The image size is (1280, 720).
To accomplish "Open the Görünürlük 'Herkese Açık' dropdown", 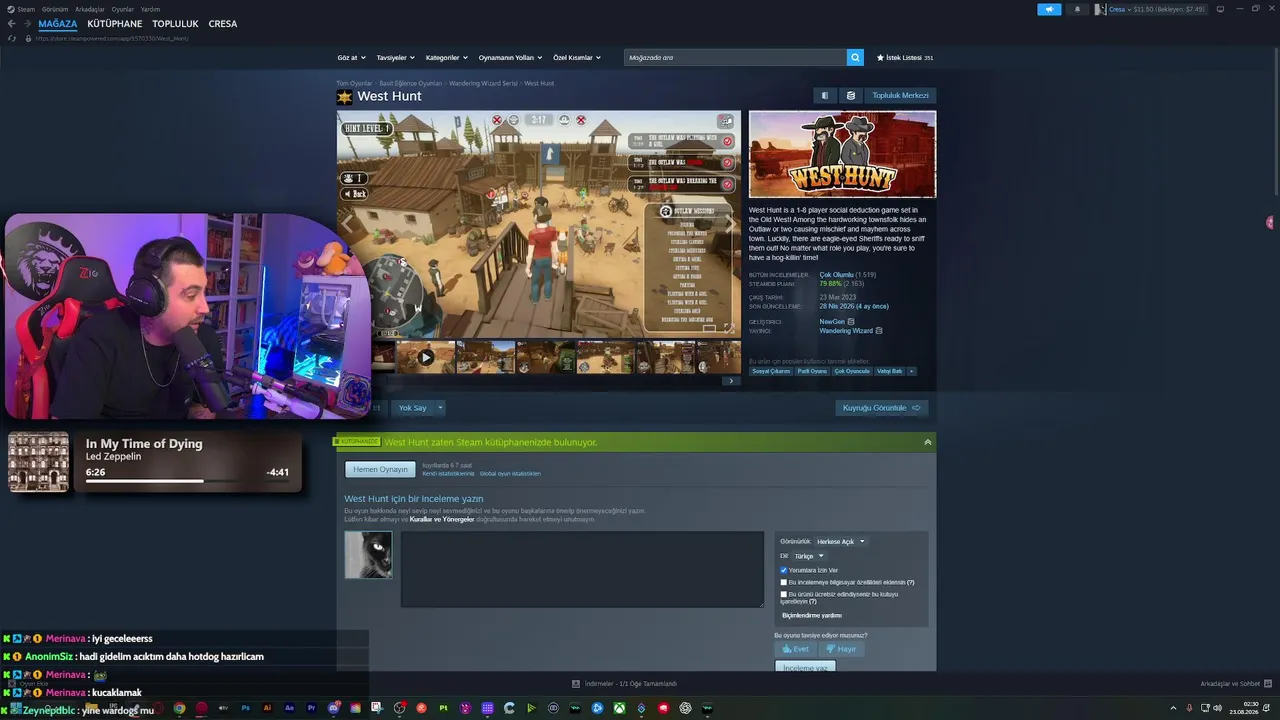I will (x=841, y=542).
